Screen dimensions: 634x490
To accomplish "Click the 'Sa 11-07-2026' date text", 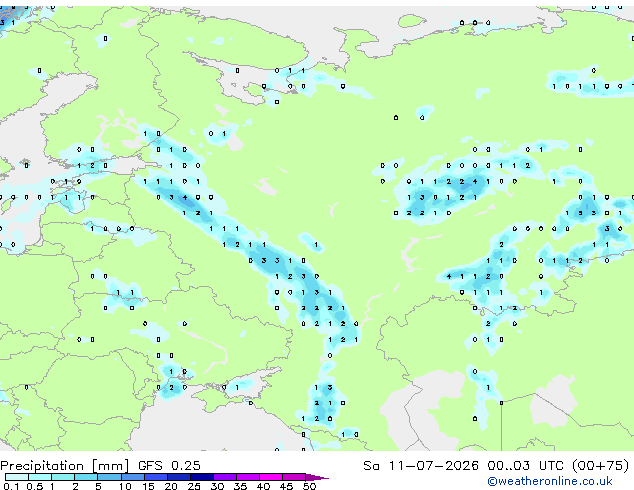I will [421, 465].
